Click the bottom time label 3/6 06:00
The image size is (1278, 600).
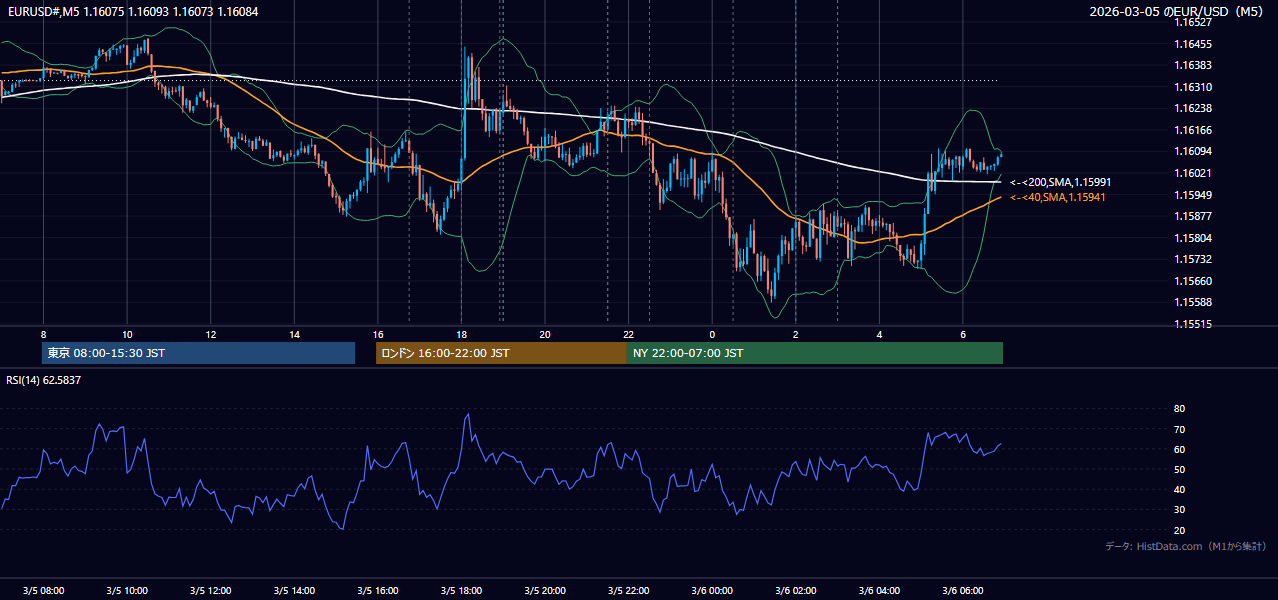963,590
